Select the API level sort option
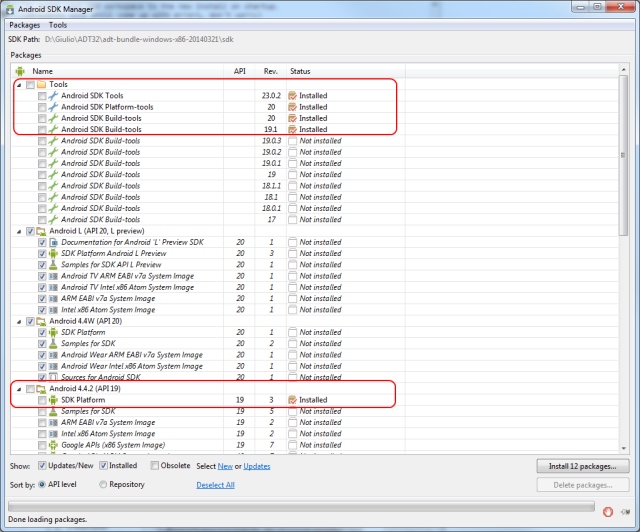The image size is (640, 532). click(42, 484)
